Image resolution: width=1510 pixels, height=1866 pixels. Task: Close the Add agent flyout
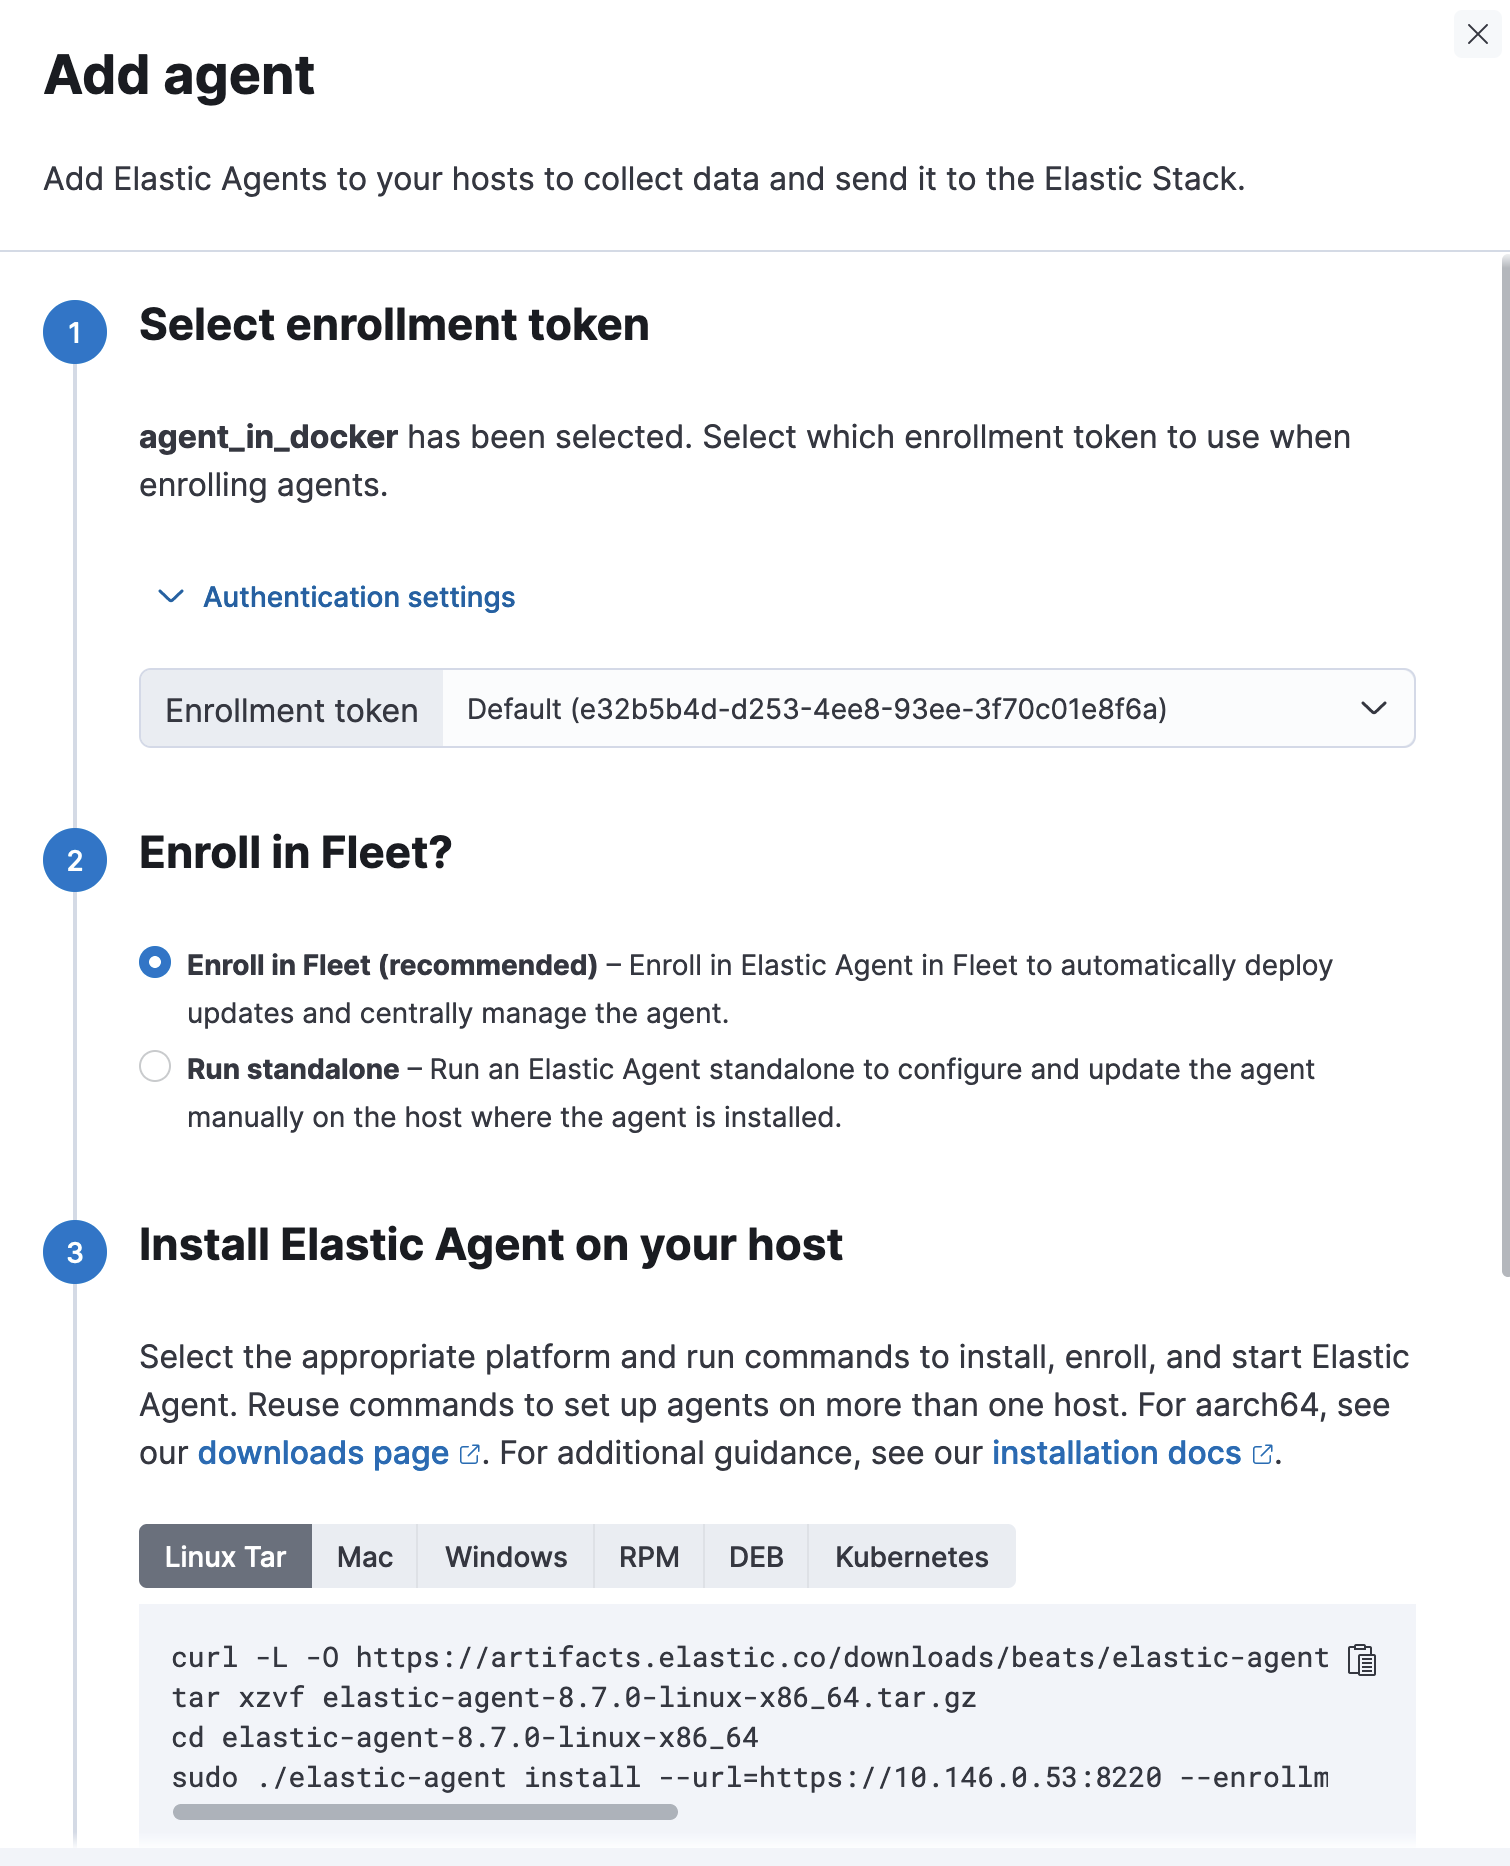point(1477,35)
